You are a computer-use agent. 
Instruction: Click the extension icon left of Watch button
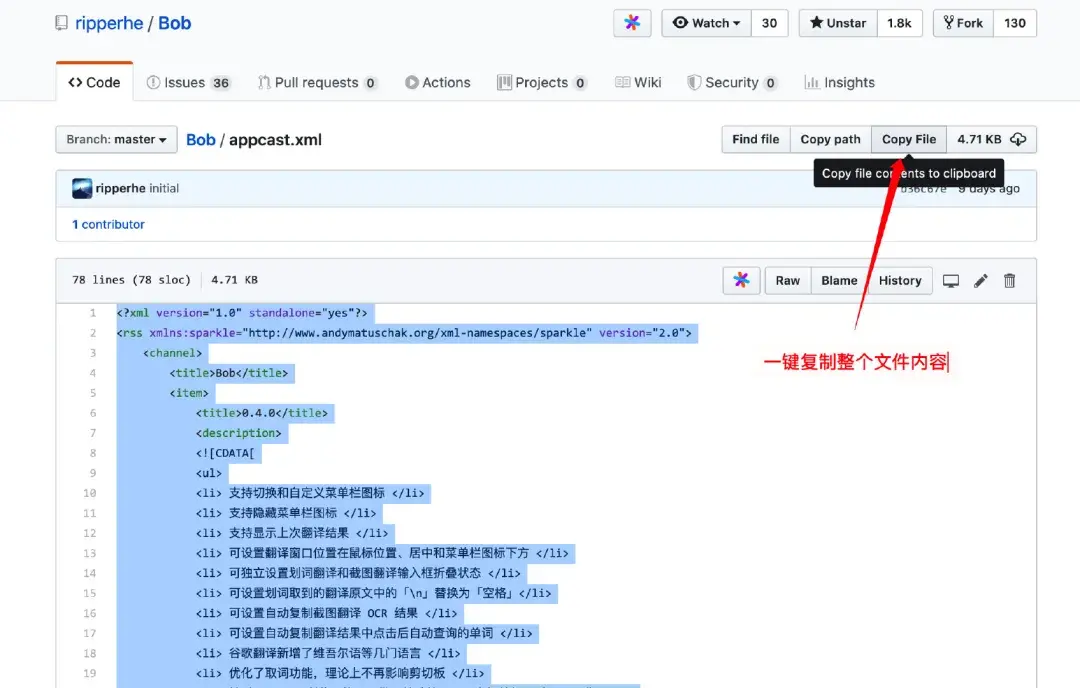coord(632,22)
